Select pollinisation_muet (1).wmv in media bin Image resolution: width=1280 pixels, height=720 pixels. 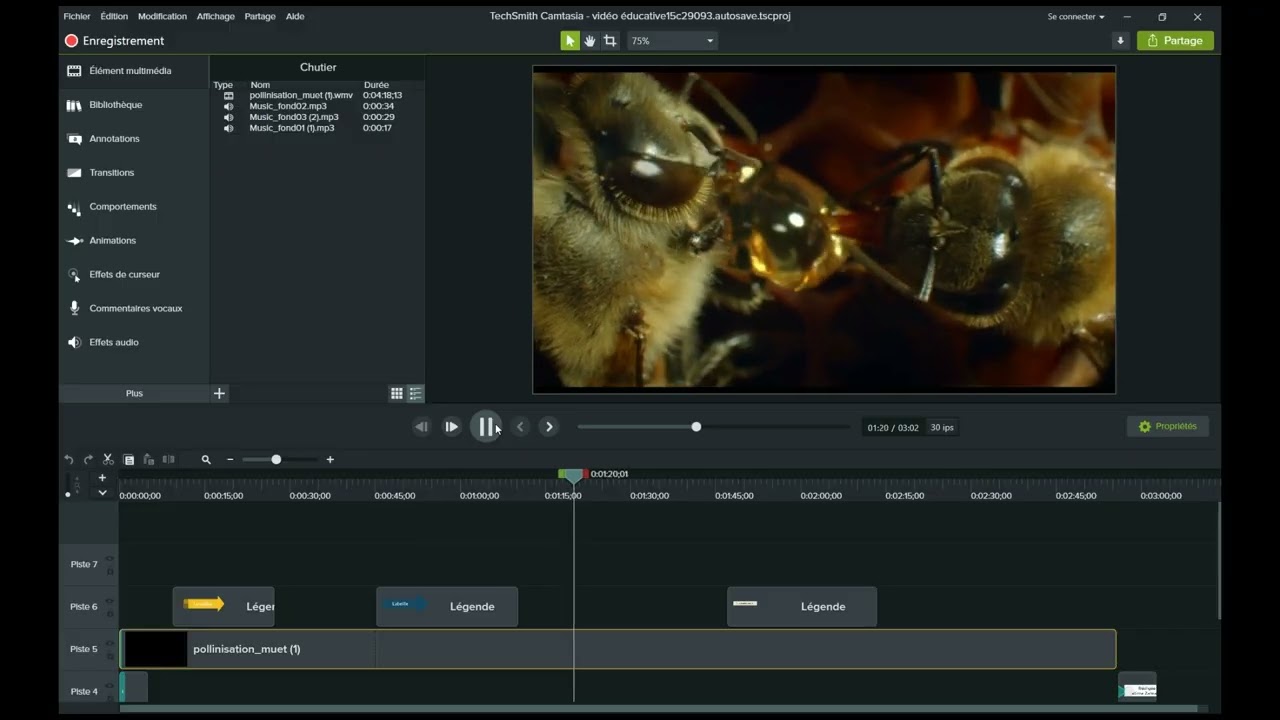coord(301,95)
